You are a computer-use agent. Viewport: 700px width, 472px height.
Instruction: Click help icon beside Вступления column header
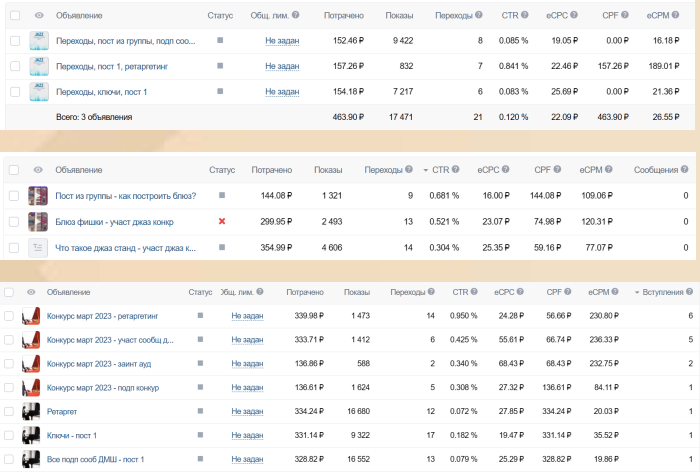click(690, 292)
